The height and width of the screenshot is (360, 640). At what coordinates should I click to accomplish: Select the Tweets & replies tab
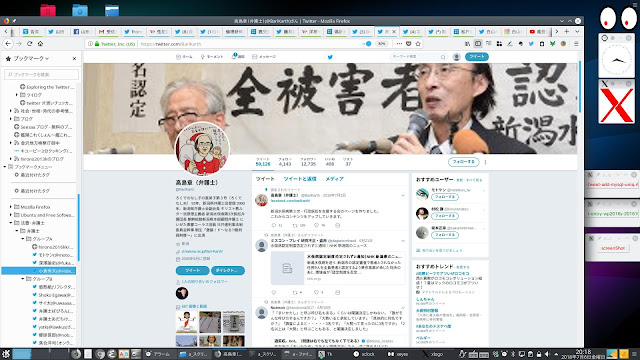[x=300, y=179]
